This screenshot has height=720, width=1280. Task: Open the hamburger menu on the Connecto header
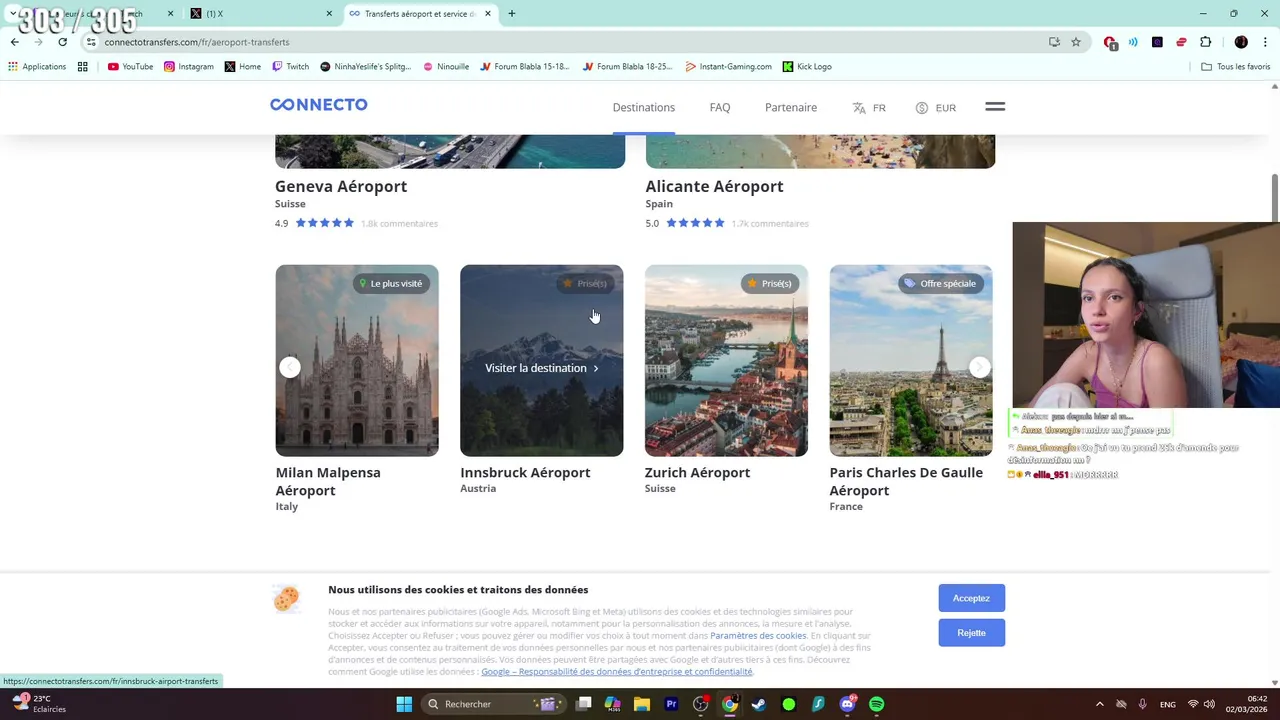(994, 107)
